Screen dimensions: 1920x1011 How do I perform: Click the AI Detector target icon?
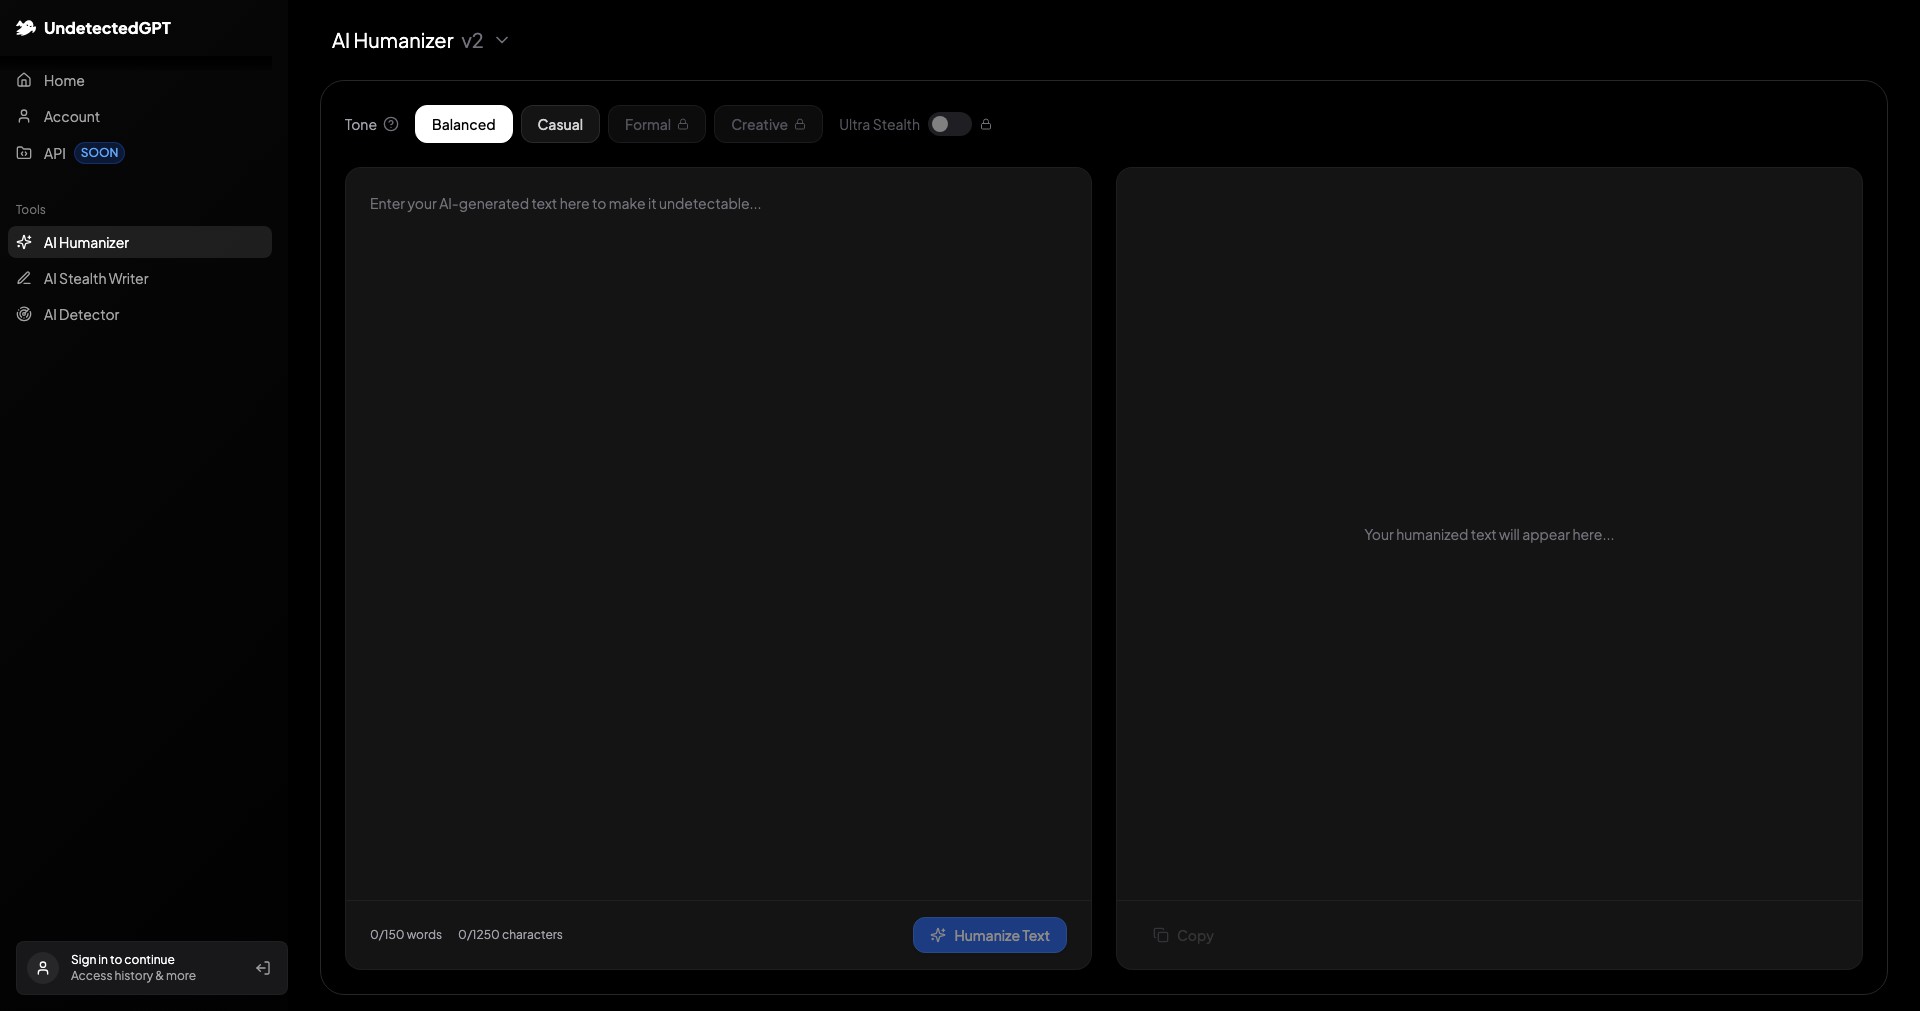point(24,314)
